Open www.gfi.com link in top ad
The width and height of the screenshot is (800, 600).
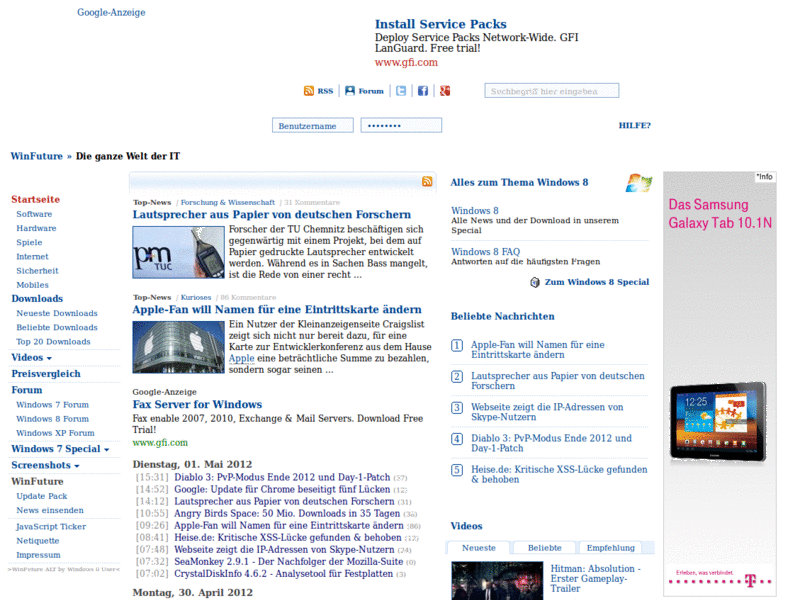[x=406, y=62]
